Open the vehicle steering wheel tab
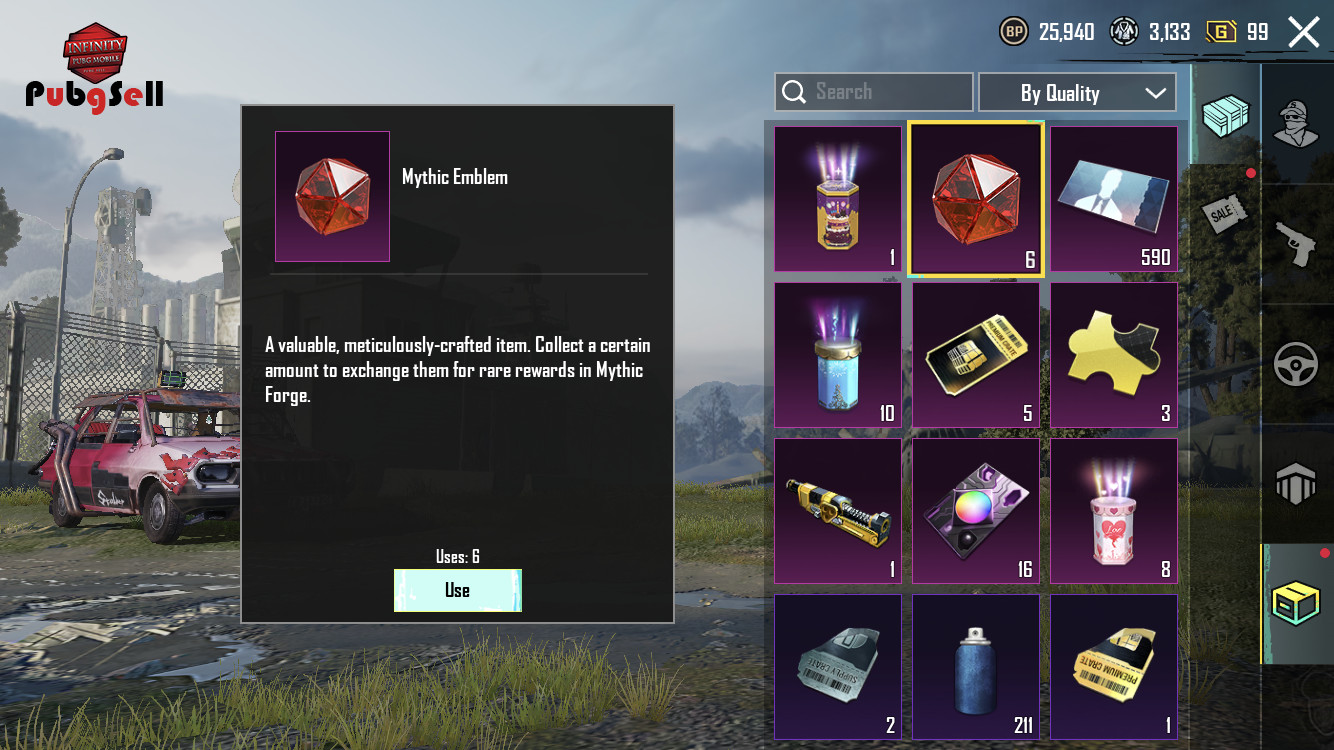Image resolution: width=1334 pixels, height=750 pixels. point(1297,364)
